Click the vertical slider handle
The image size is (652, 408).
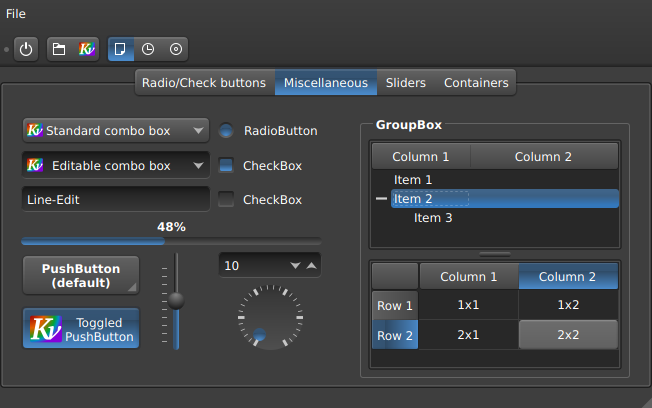176,299
